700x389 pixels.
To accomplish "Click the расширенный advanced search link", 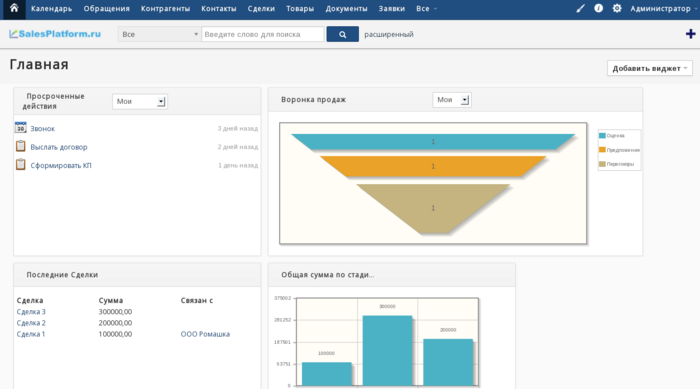I will pyautogui.click(x=389, y=34).
